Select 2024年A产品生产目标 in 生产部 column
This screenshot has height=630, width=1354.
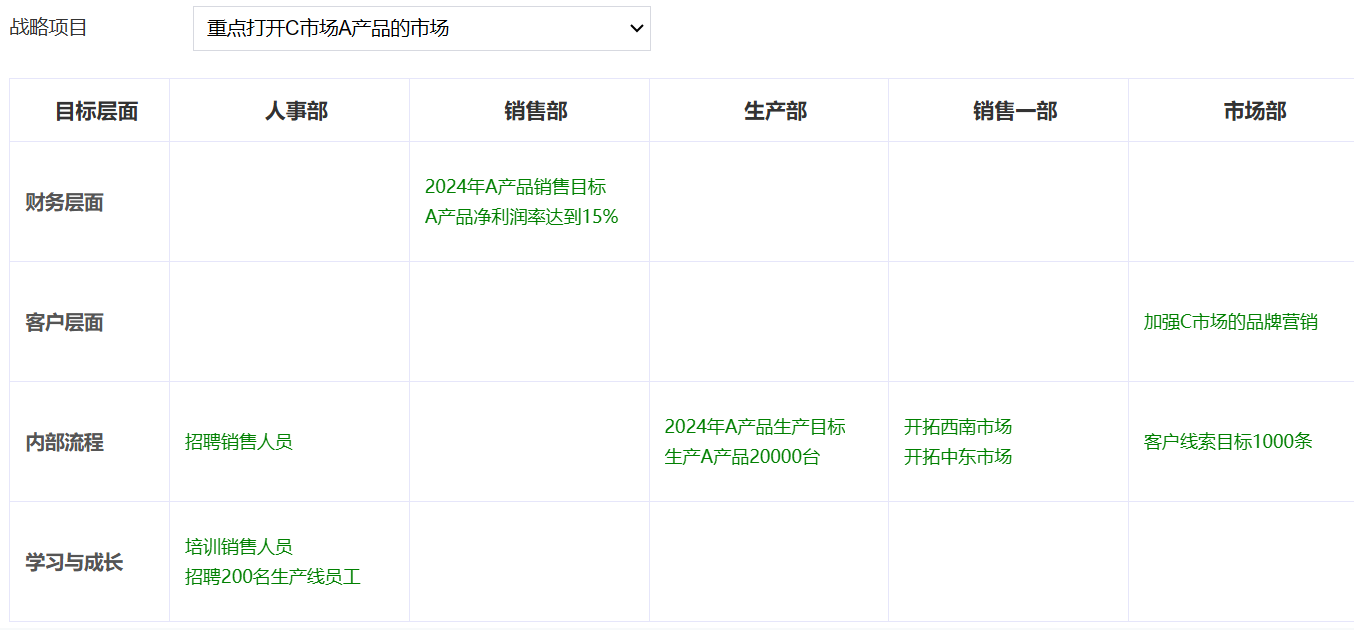pos(757,426)
